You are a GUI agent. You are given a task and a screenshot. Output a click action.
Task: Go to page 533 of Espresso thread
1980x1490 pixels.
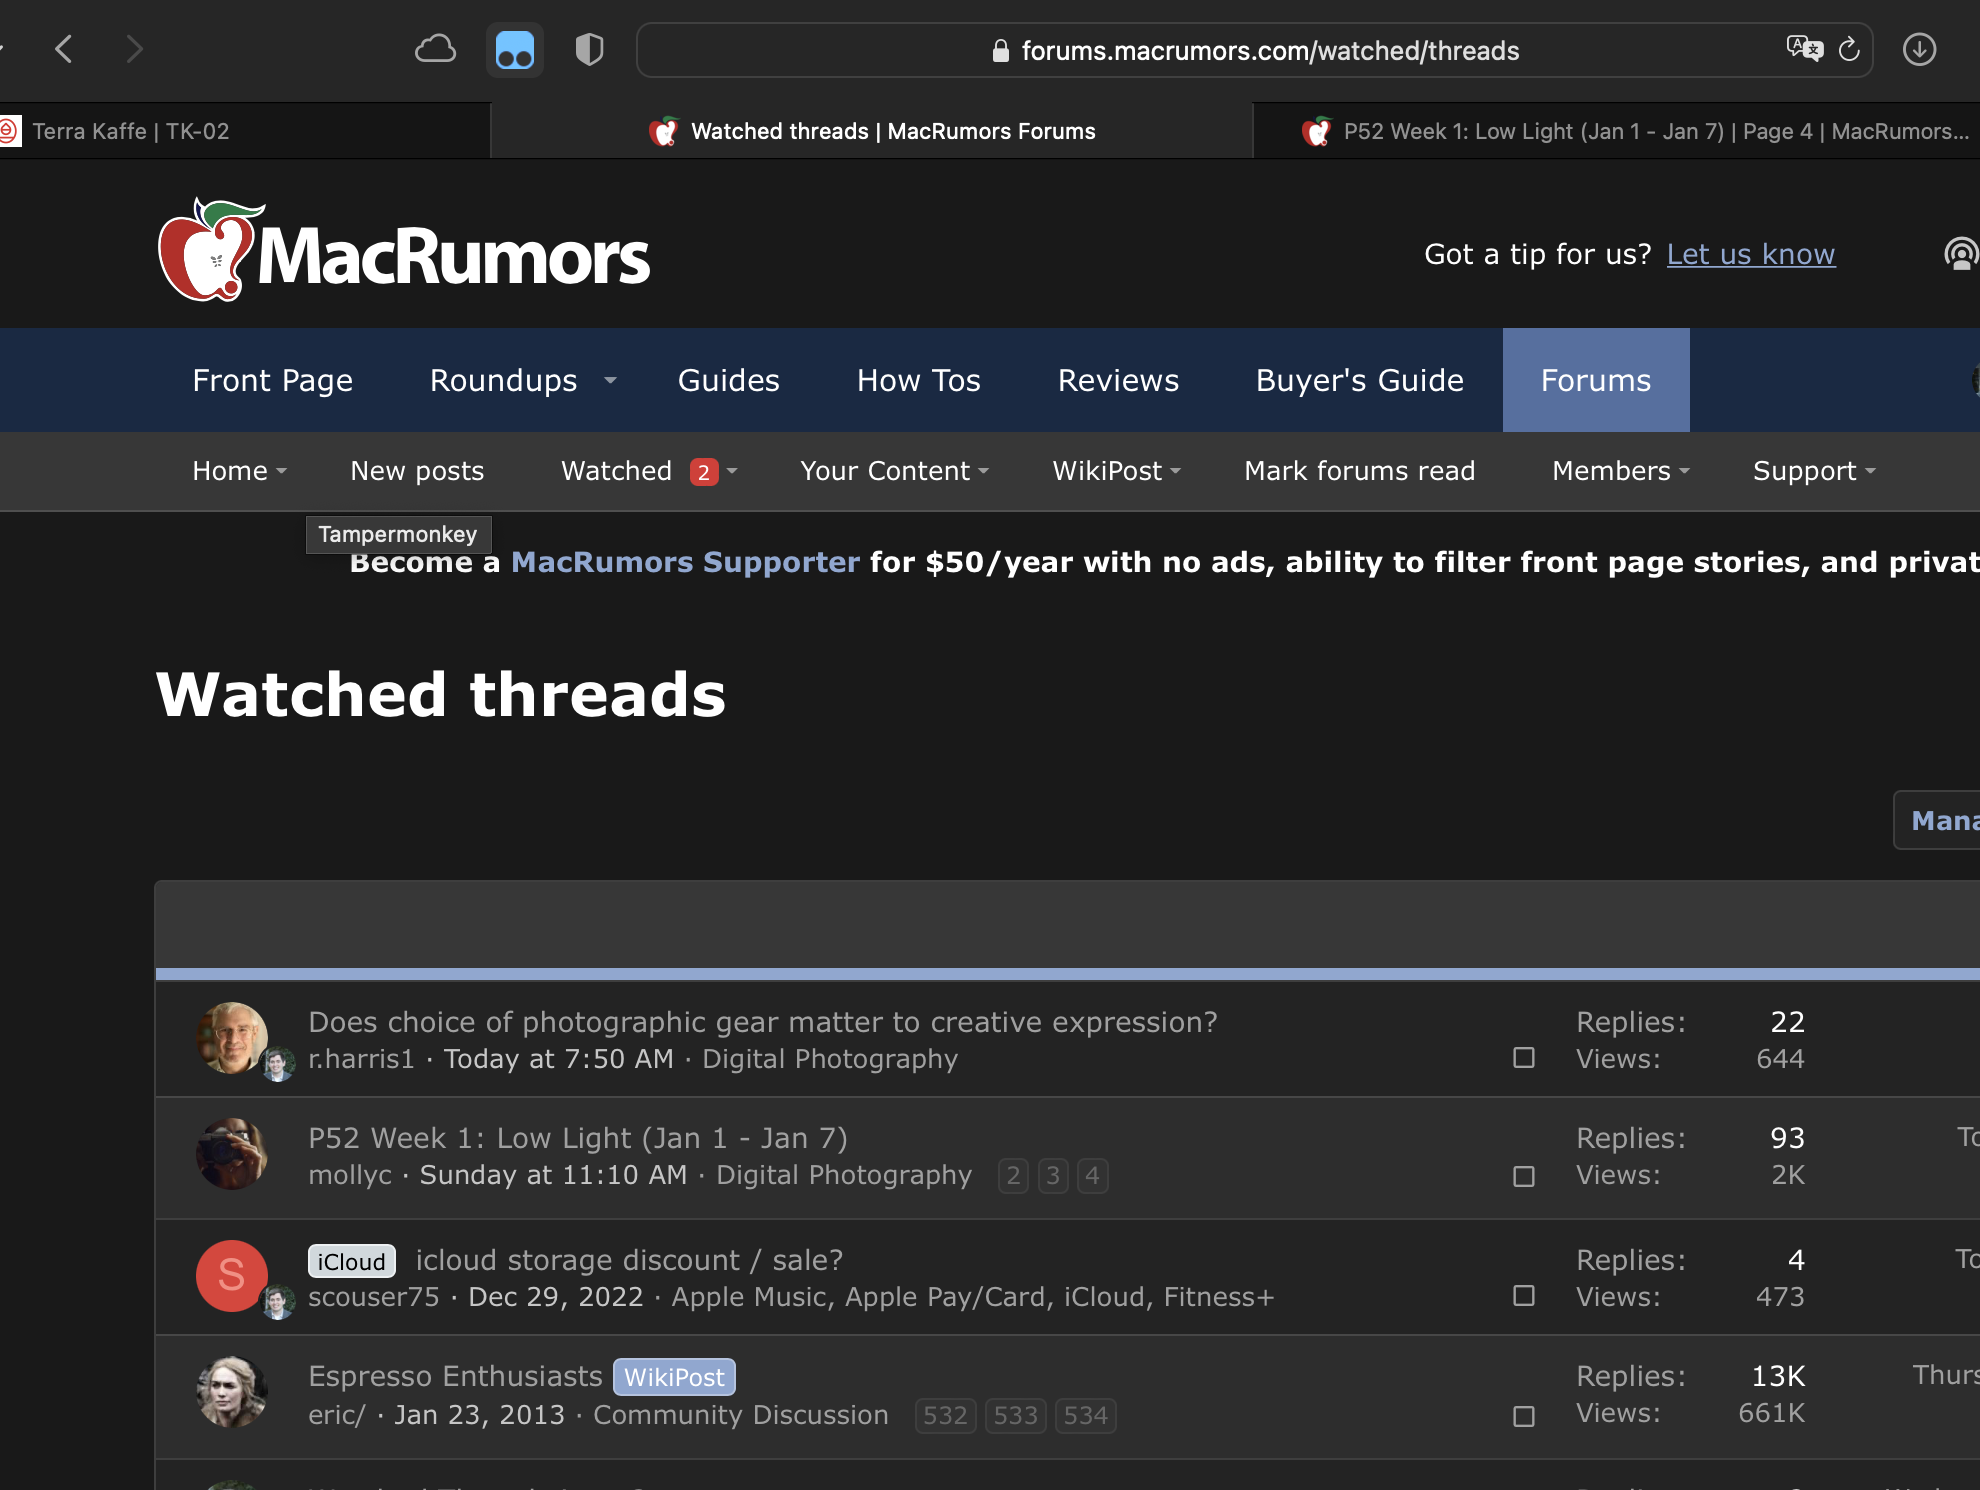[x=1016, y=1416]
